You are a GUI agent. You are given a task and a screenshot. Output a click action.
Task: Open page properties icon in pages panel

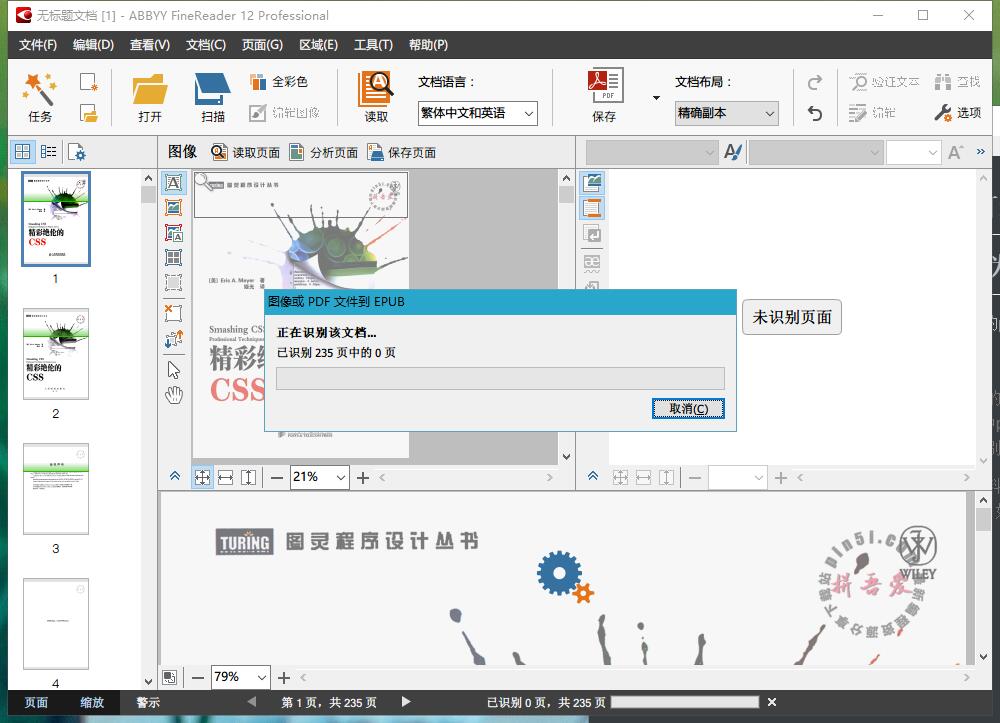click(x=76, y=152)
